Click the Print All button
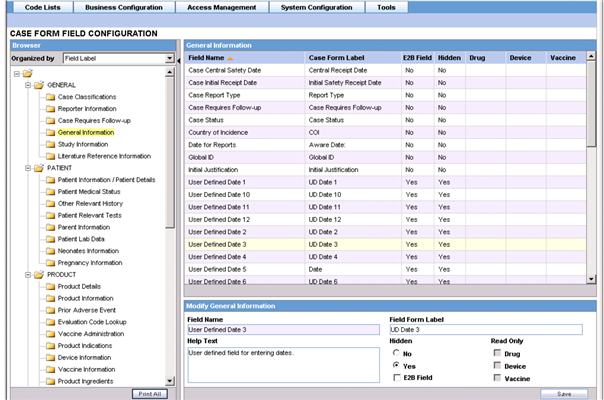Viewport: 604px width, 400px height. 149,394
